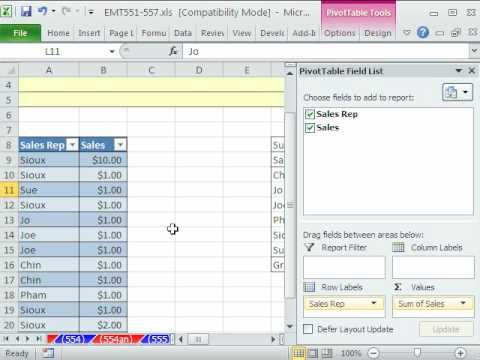480x360 pixels.
Task: Open the Sales Rep column filter dropdown
Action: [x=72, y=145]
